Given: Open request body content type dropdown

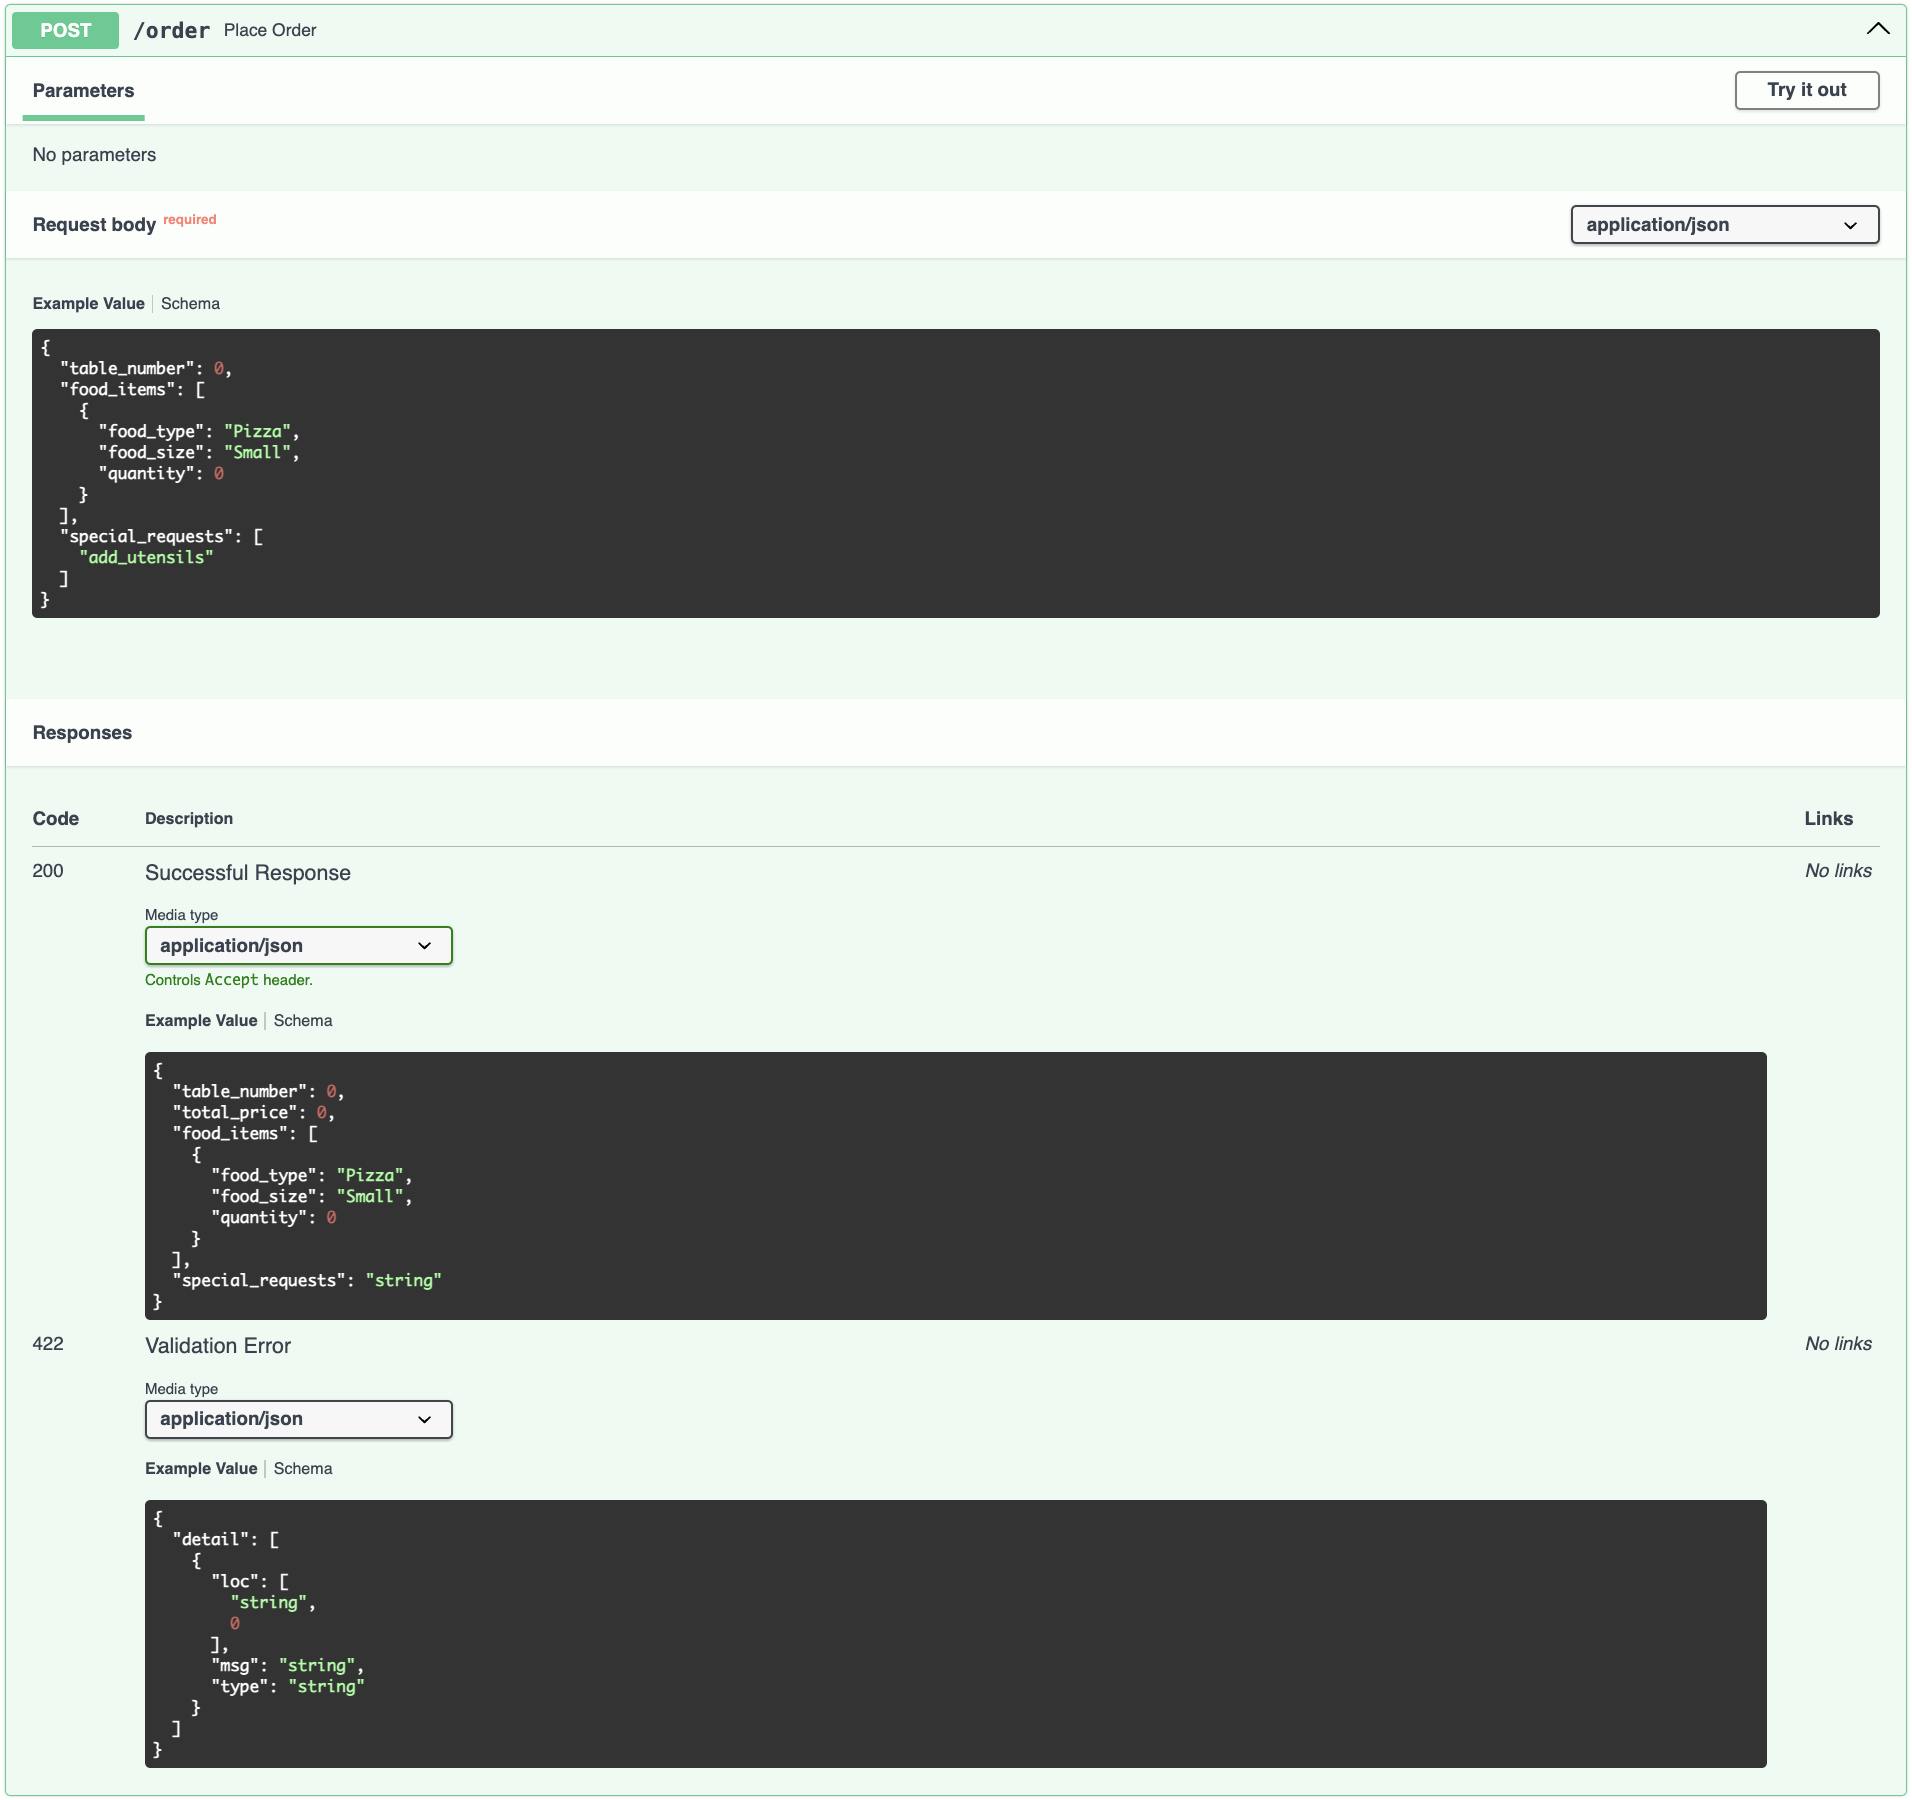Looking at the screenshot, I should [1724, 225].
